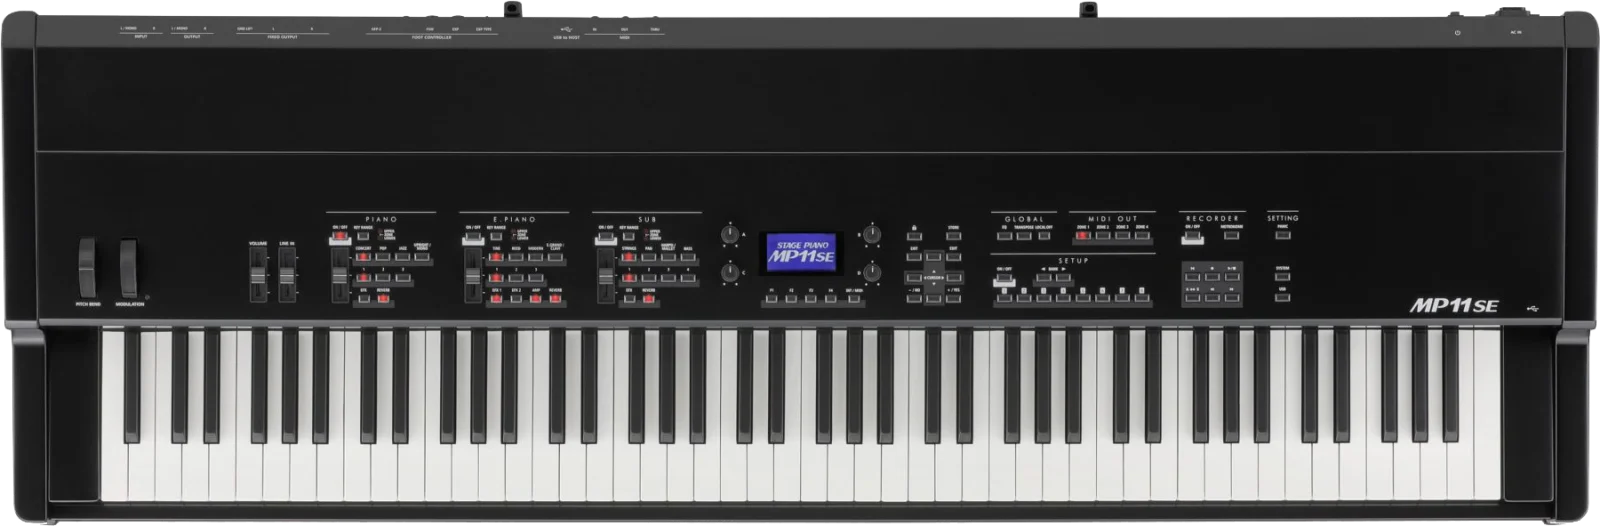This screenshot has width=1600, height=526.
Task: Click the cursor down button
Action: pos(933,298)
